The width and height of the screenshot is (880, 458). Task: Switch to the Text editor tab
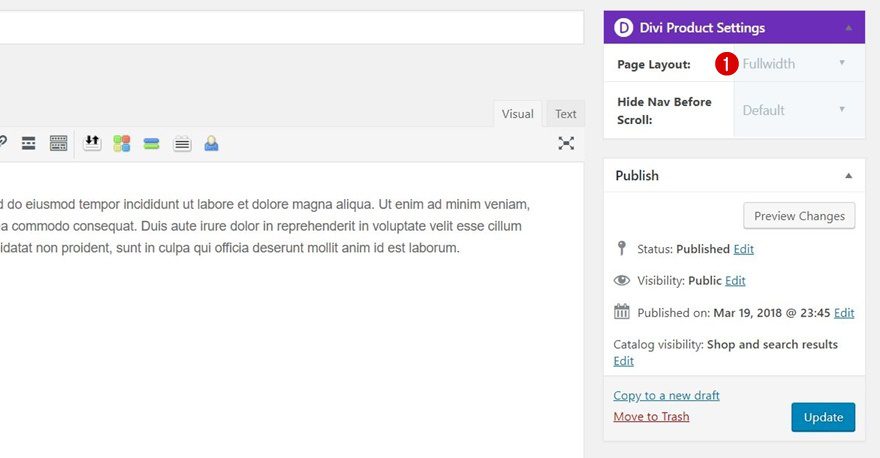click(x=566, y=114)
